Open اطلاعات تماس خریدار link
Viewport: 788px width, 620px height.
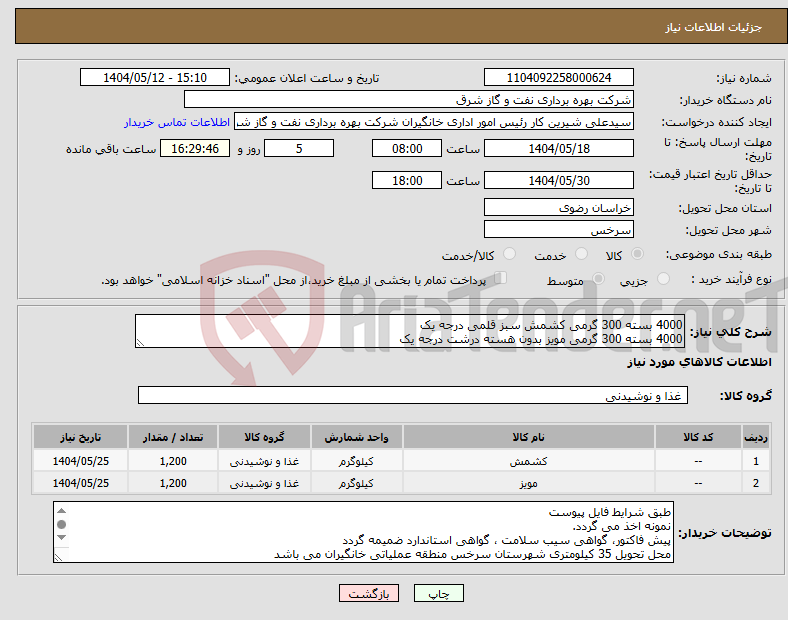(177, 122)
